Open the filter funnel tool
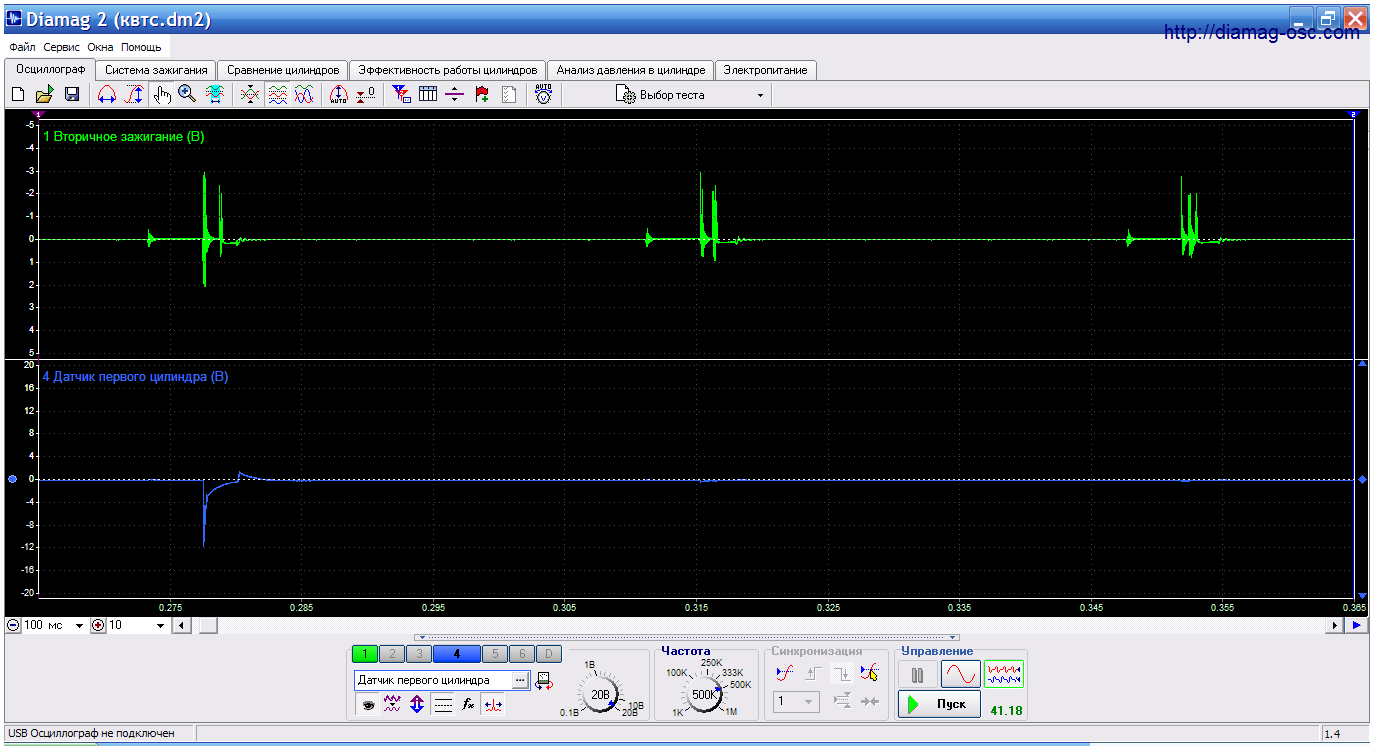This screenshot has width=1374, height=746. [x=401, y=95]
